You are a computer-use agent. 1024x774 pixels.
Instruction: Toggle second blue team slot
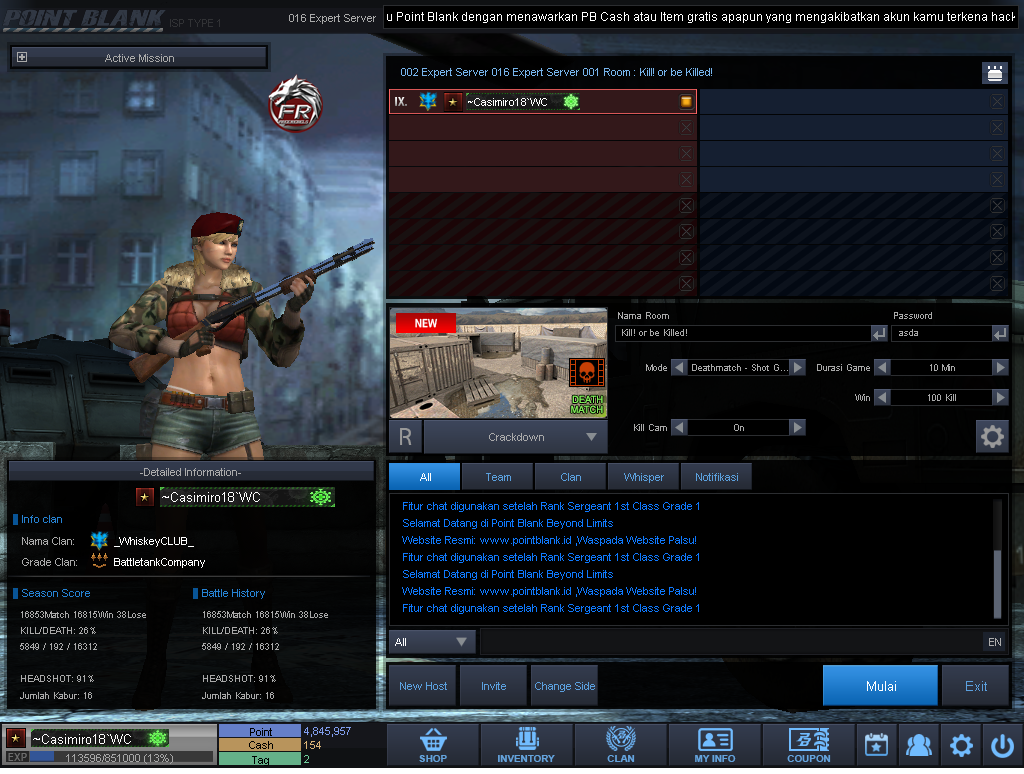point(997,127)
